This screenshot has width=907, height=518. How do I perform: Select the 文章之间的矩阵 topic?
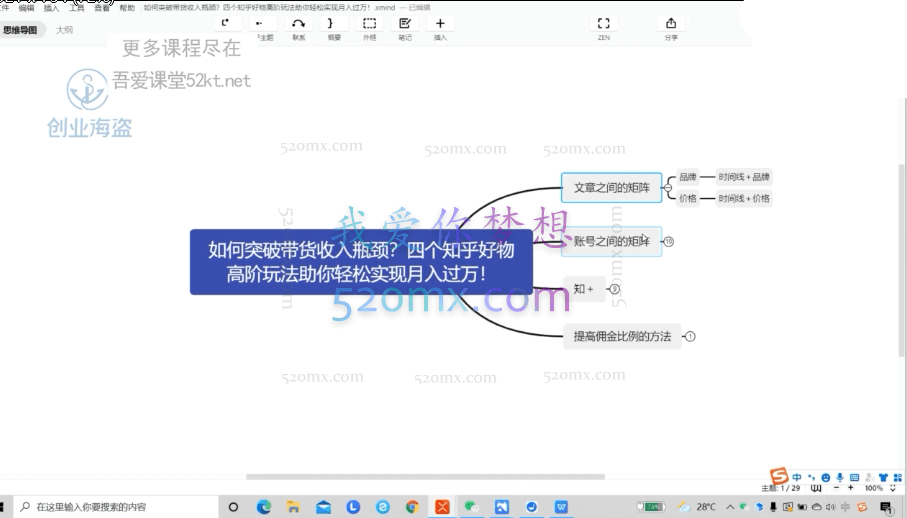point(611,187)
